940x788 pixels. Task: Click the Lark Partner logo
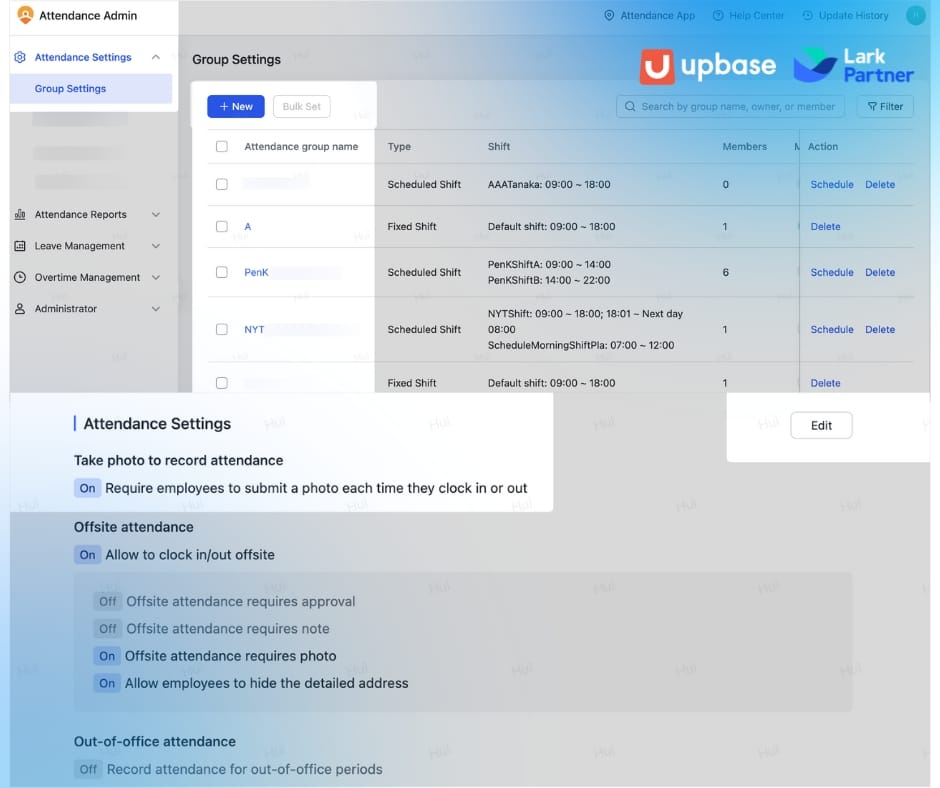[x=853, y=65]
